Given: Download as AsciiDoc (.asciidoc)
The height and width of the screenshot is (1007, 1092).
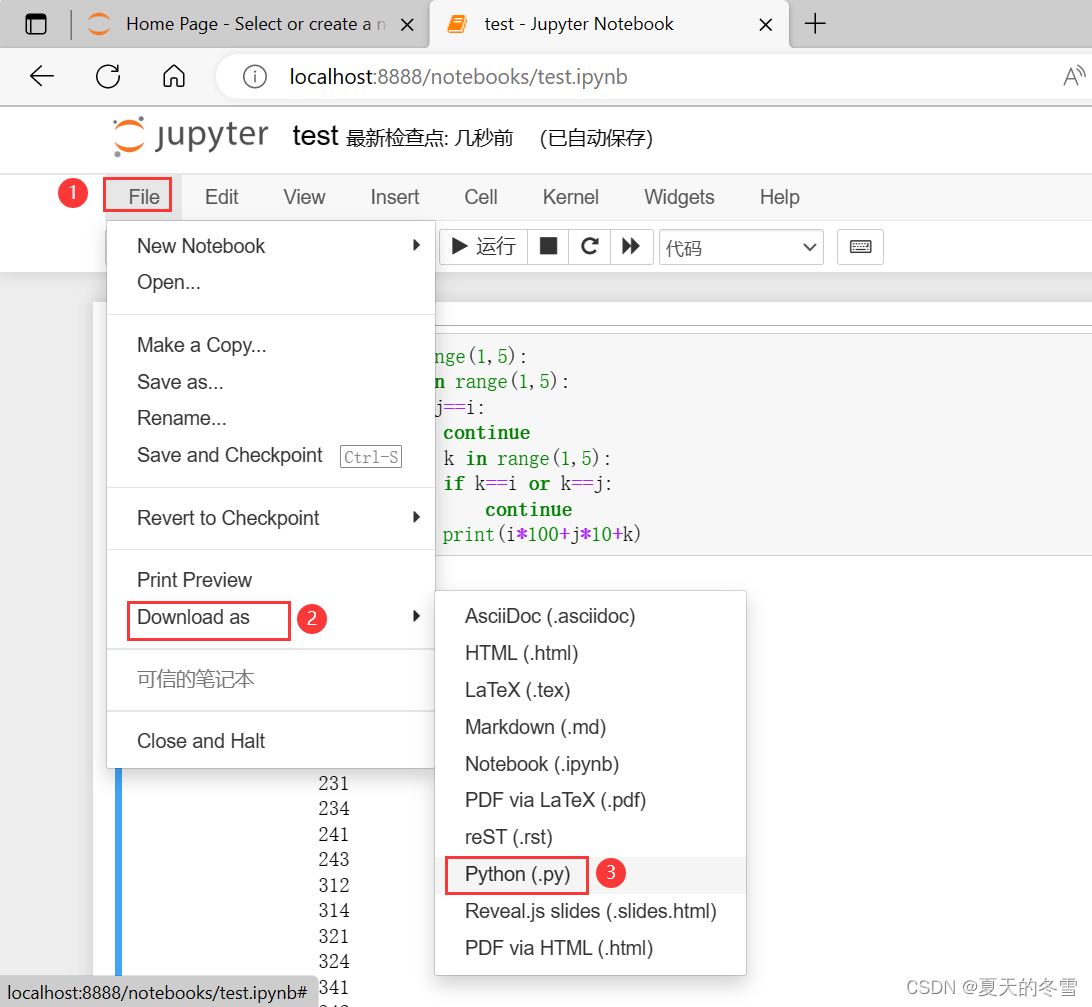Looking at the screenshot, I should 591,616.
